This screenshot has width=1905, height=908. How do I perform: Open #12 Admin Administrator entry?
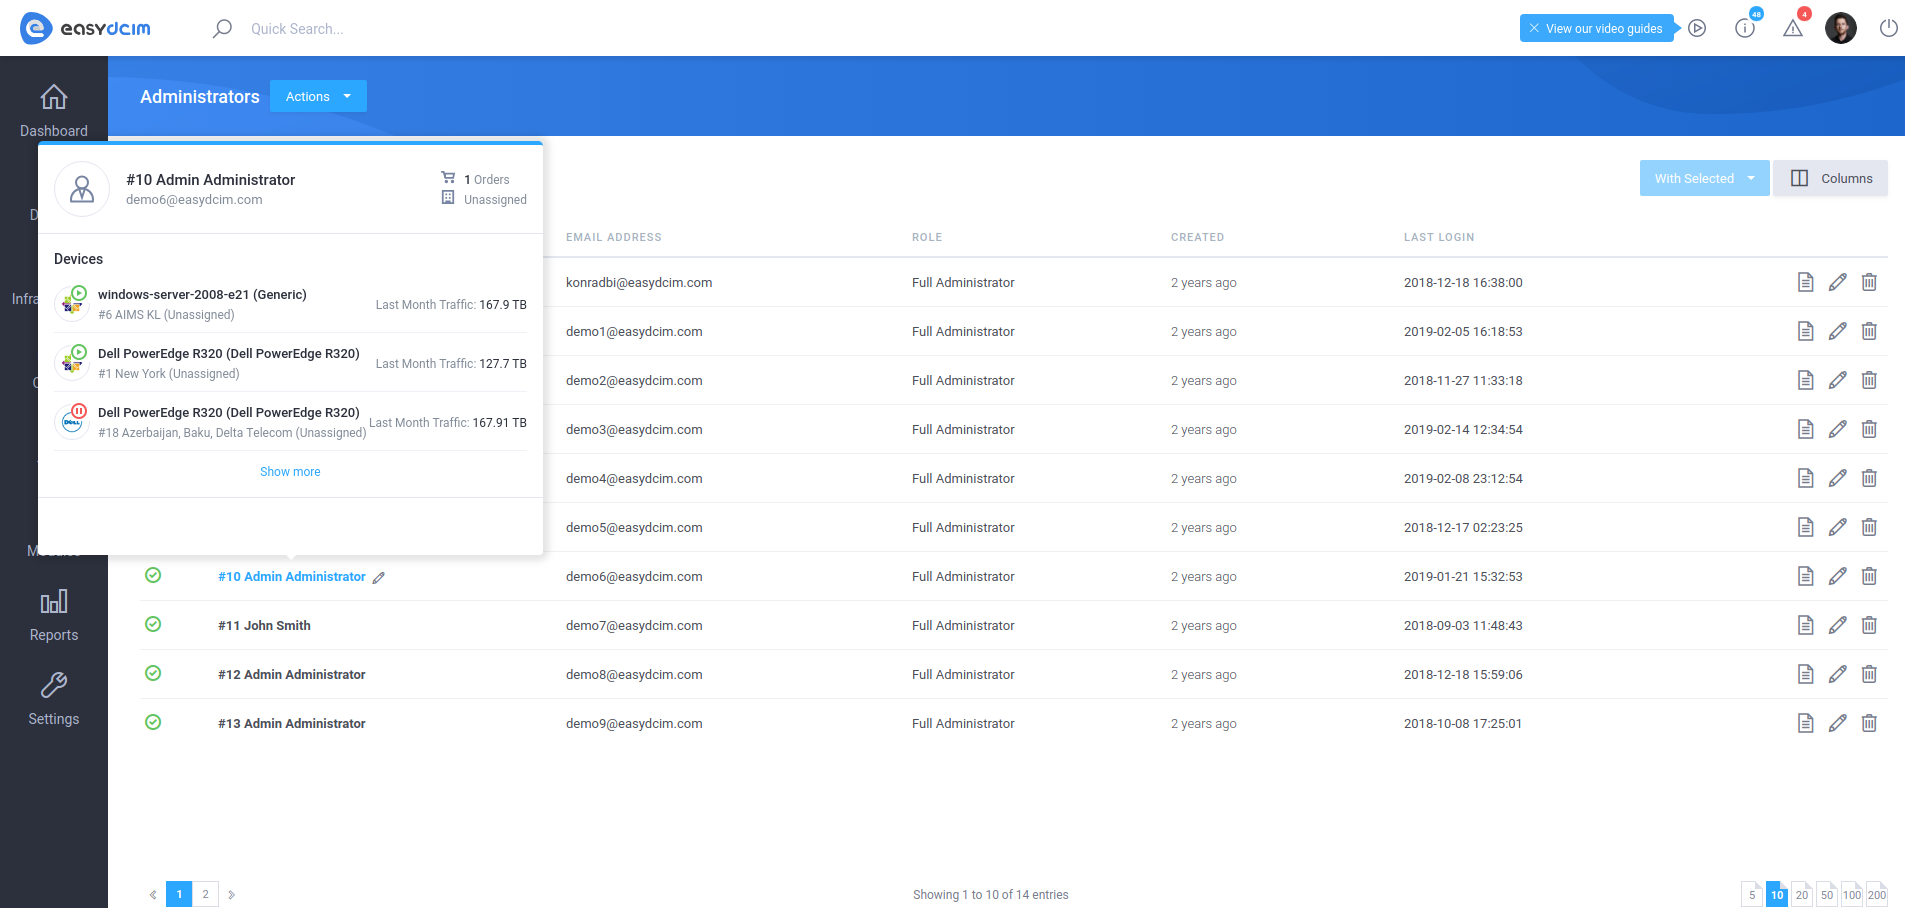pos(292,675)
